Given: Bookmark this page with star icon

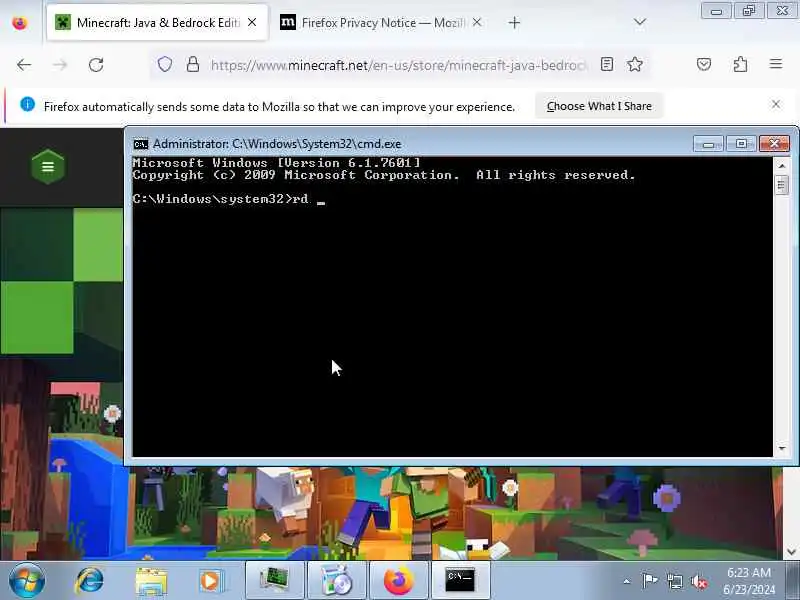Looking at the screenshot, I should coord(635,64).
